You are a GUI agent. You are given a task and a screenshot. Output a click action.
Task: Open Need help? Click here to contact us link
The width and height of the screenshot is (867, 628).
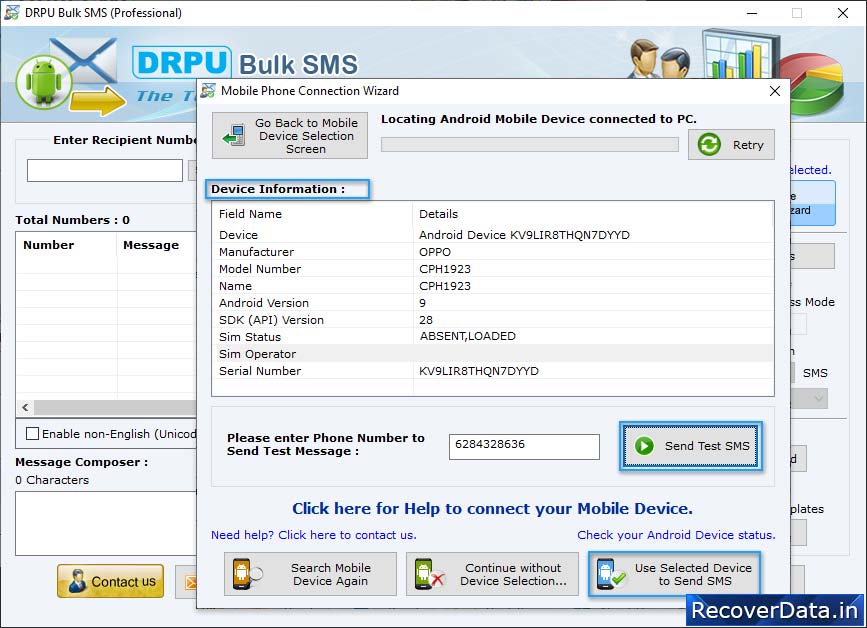pos(314,535)
